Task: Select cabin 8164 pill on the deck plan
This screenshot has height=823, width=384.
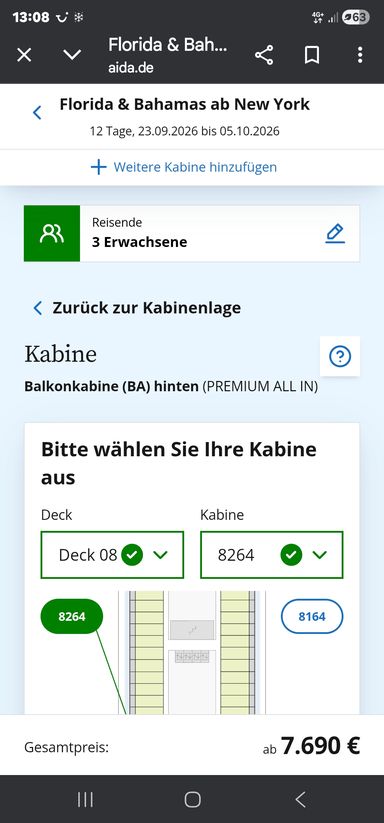Action: pos(312,616)
